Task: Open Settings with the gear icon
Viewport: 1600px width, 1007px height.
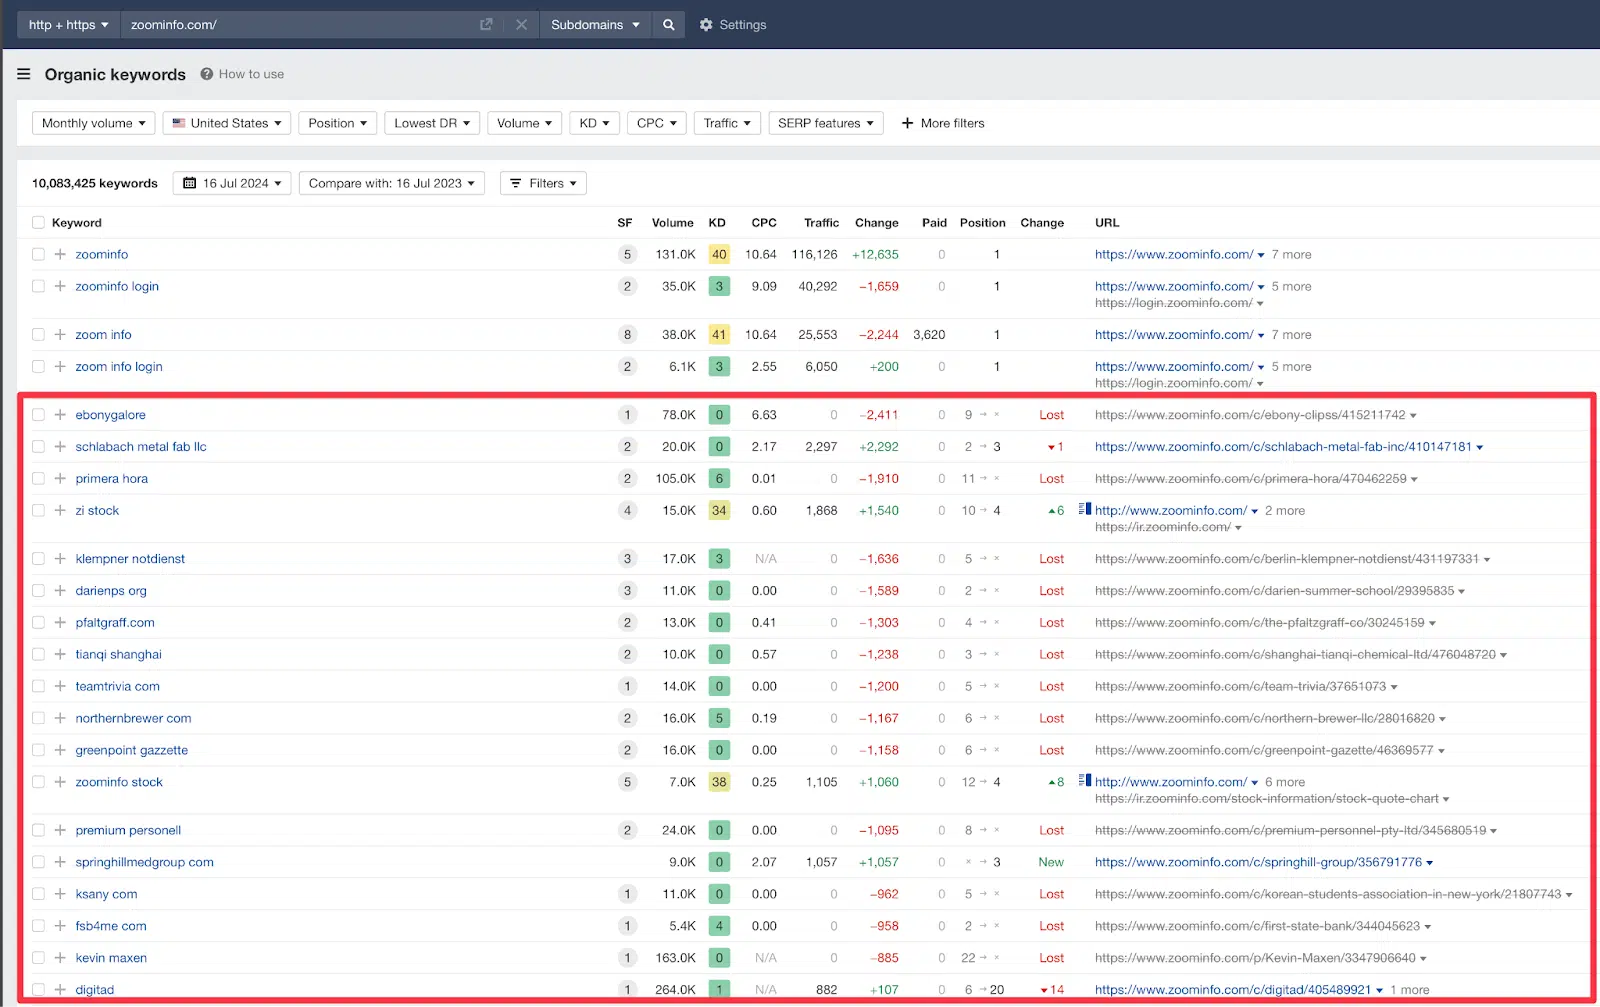Action: [x=706, y=25]
